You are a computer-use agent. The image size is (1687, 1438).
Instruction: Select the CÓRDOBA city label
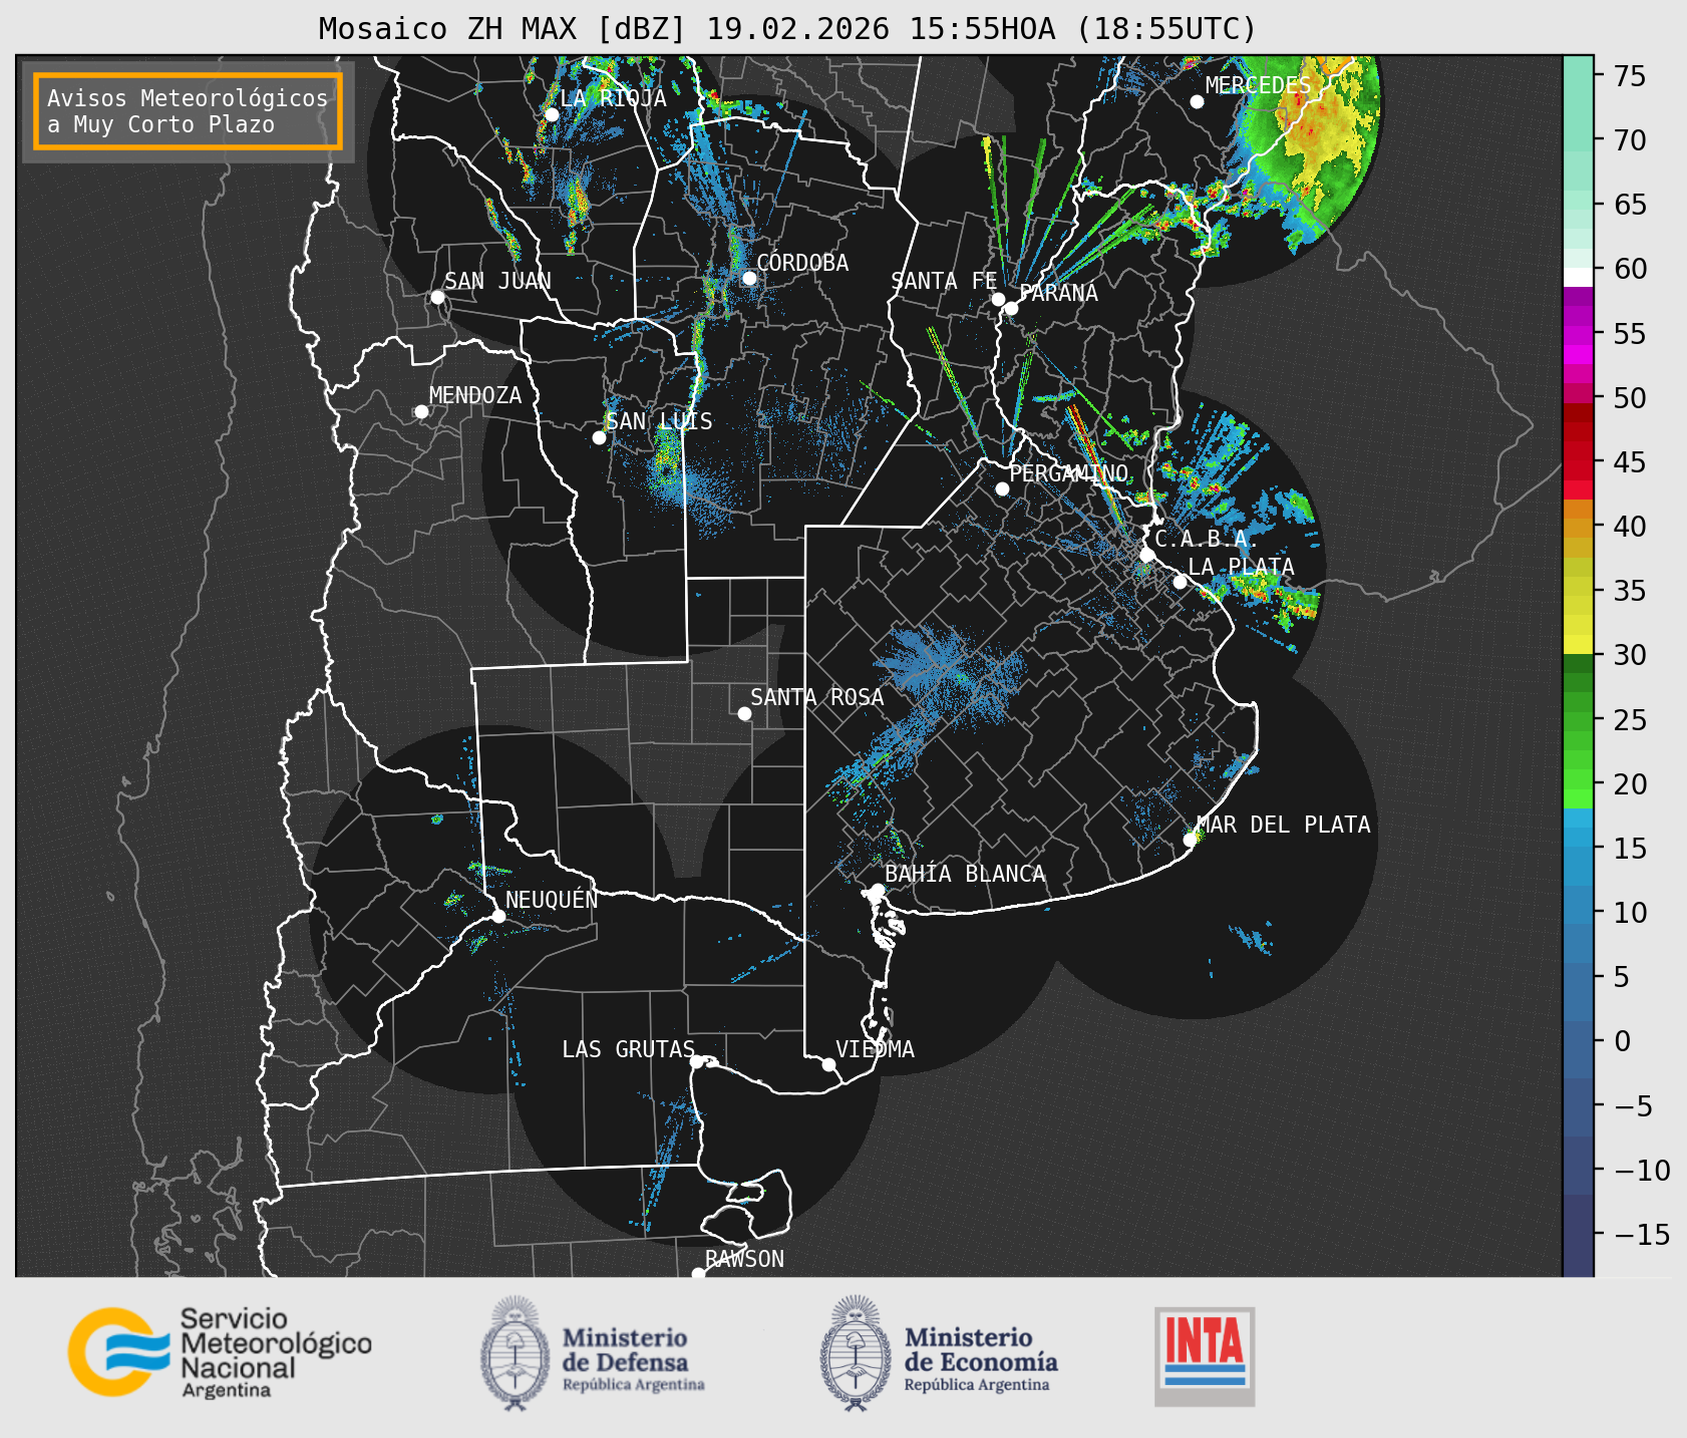[802, 262]
